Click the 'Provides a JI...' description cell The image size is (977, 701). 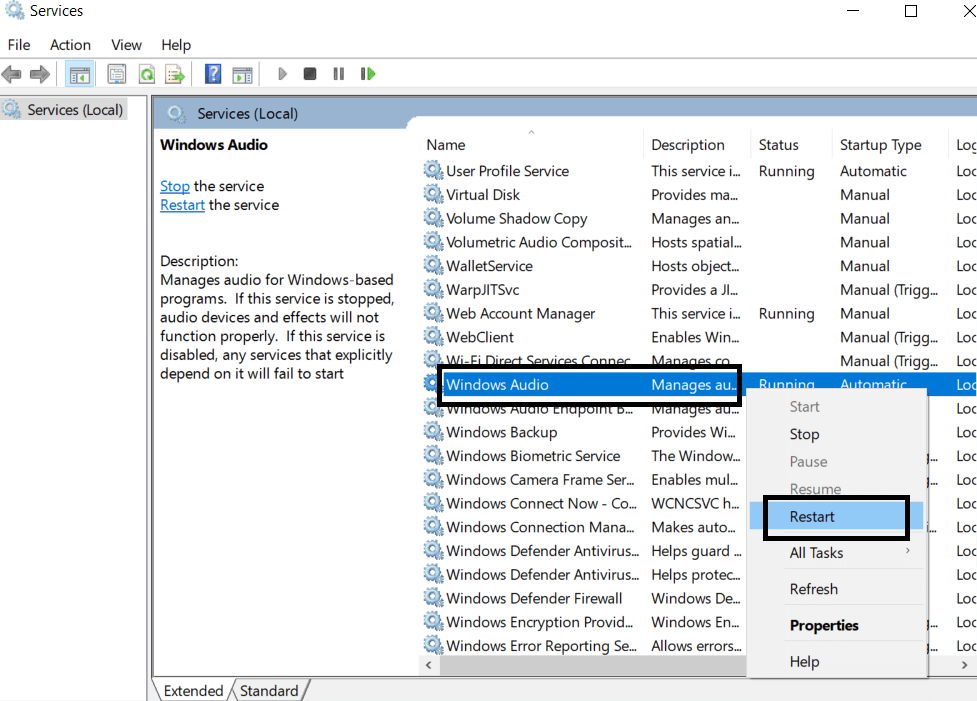(694, 290)
